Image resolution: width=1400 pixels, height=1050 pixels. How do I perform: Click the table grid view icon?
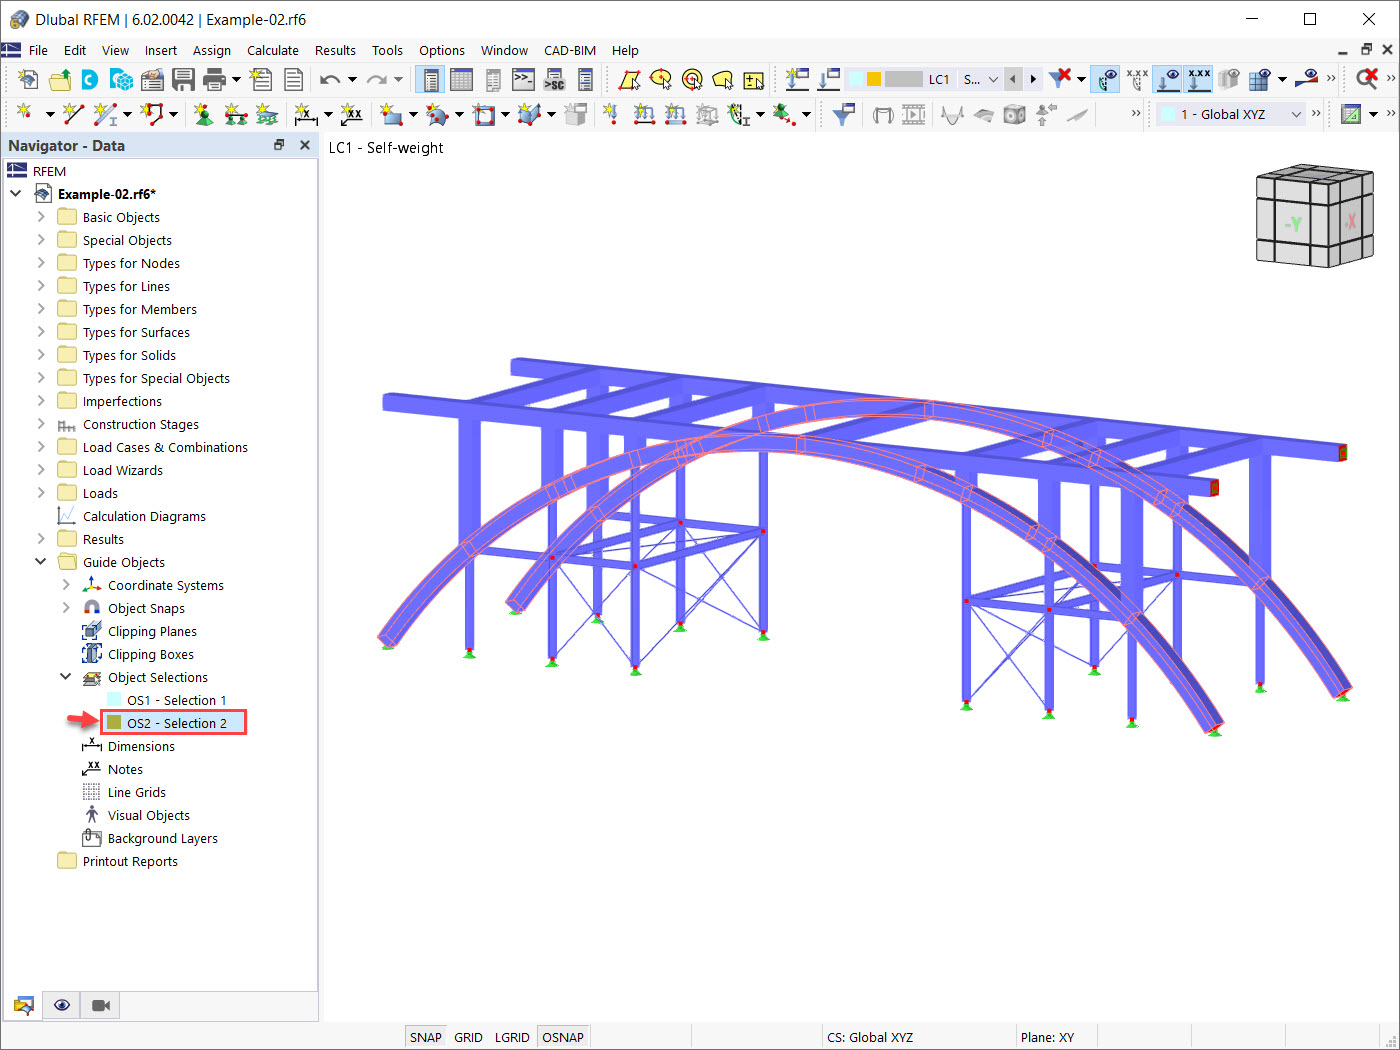[x=461, y=79]
